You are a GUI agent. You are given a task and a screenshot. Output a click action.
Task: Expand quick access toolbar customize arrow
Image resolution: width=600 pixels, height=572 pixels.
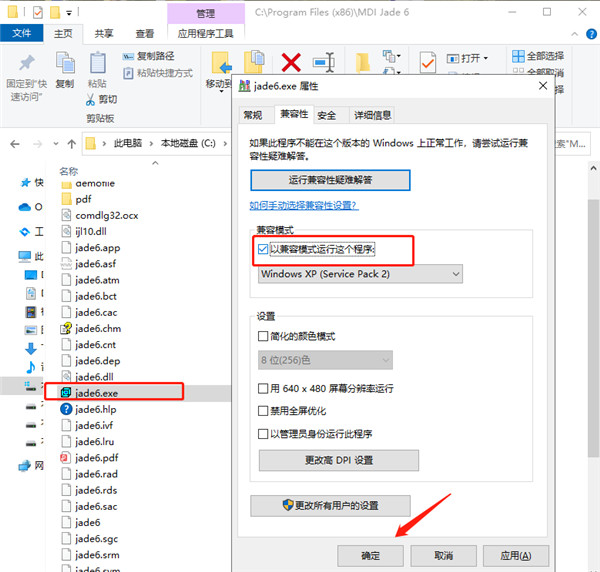[69, 13]
